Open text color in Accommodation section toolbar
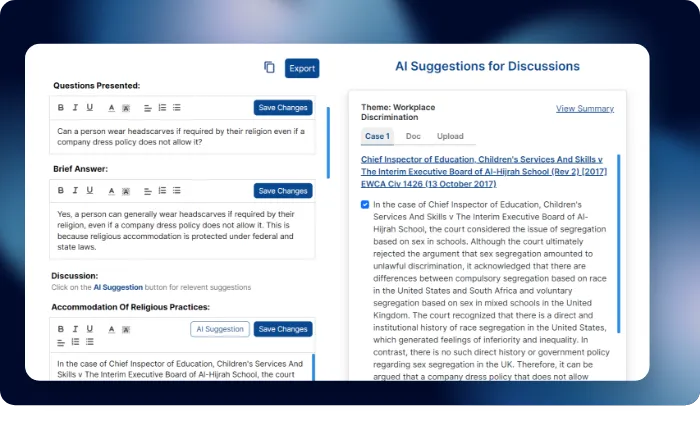 coord(112,329)
